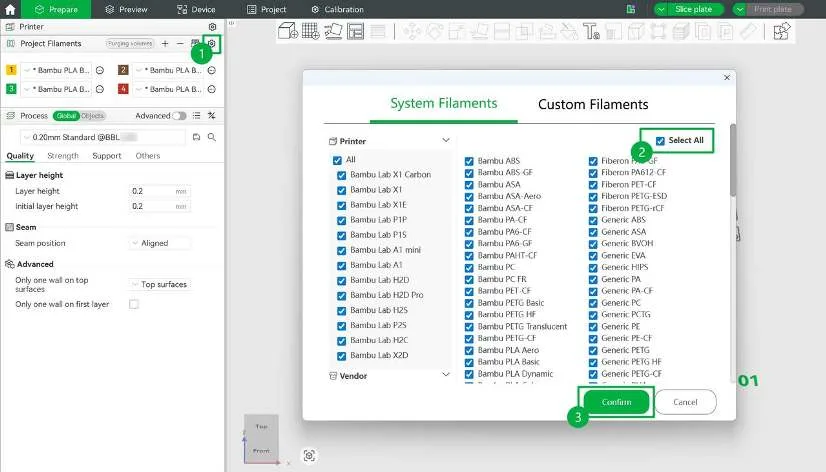Toggle the Advanced mode switch

(x=179, y=115)
